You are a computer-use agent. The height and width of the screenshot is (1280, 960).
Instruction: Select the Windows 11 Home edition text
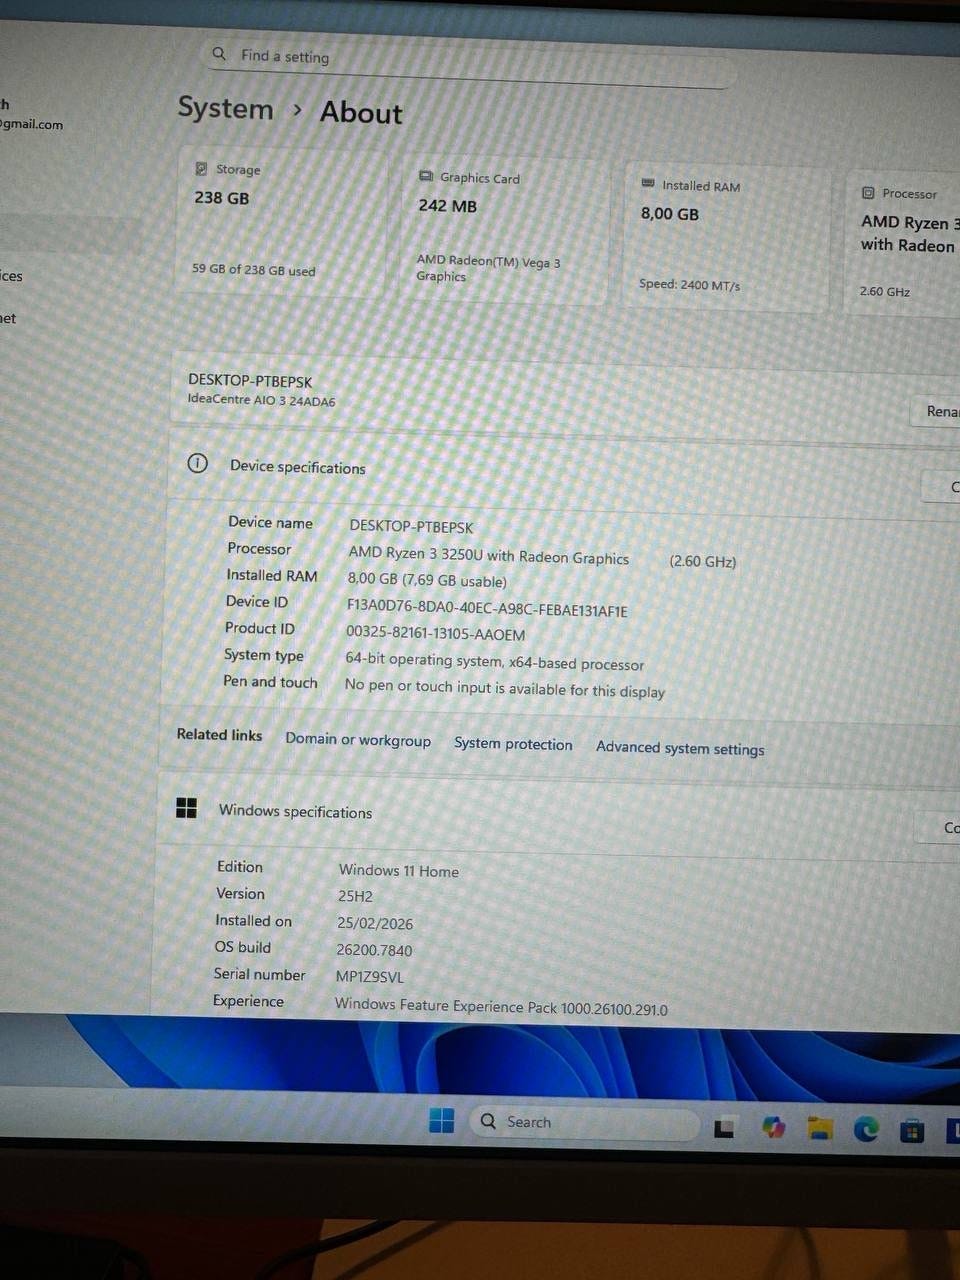tap(398, 871)
